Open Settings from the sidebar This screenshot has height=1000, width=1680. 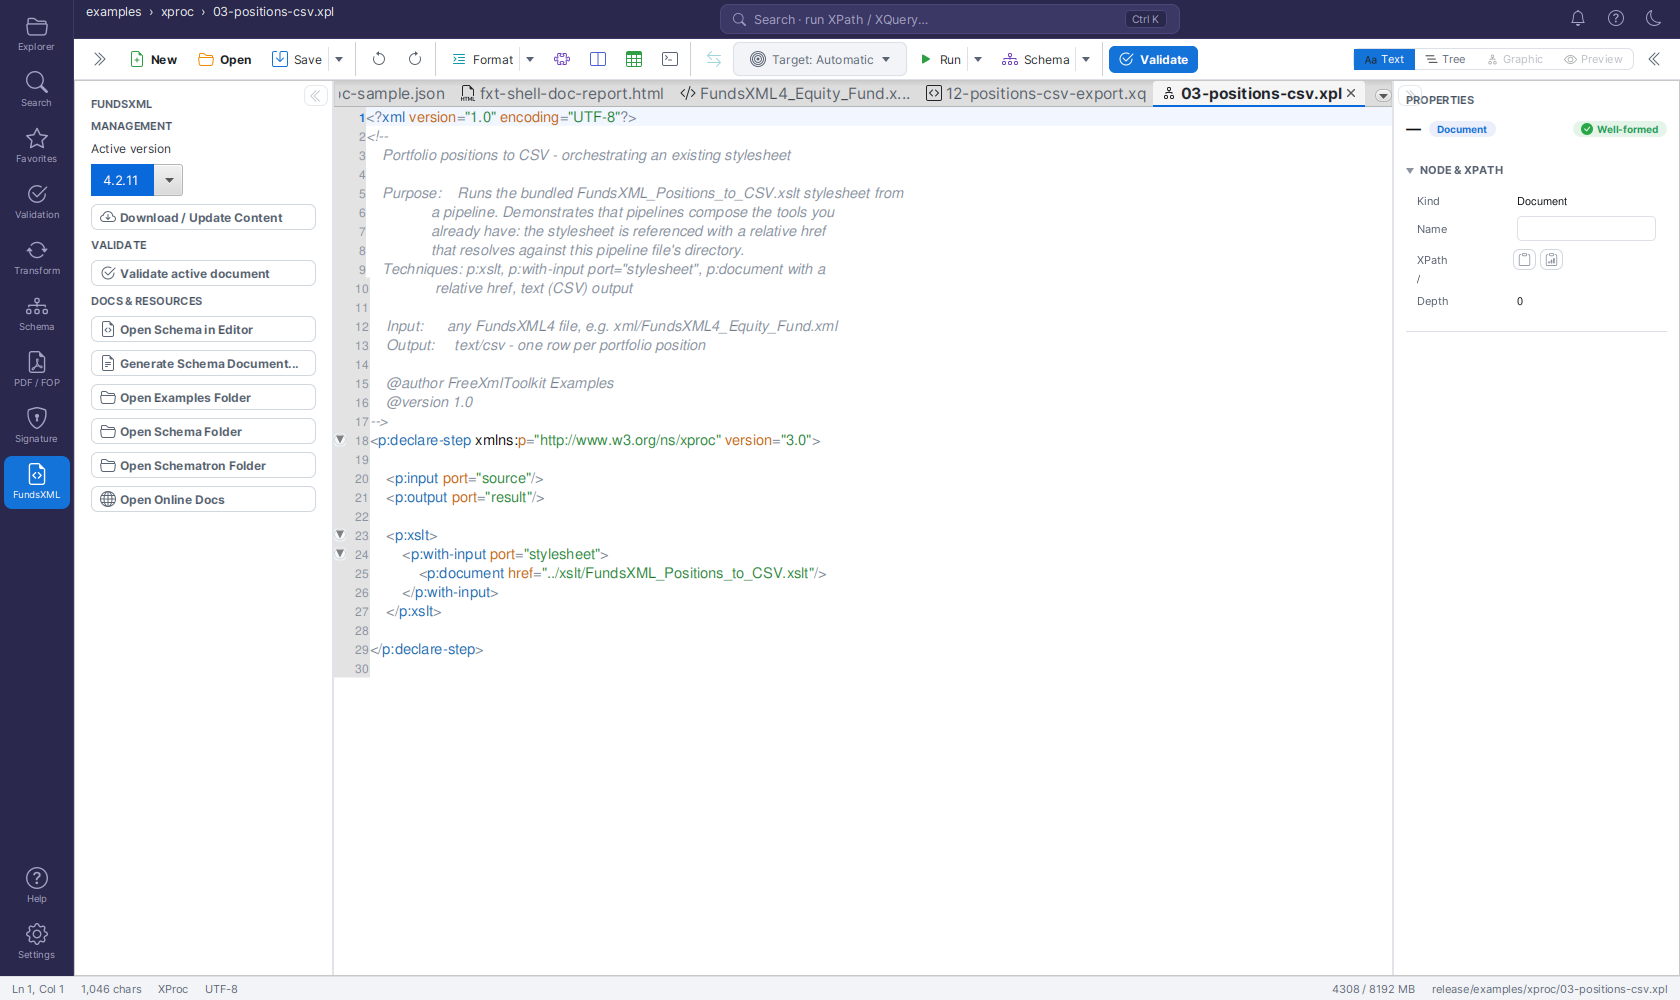36,941
